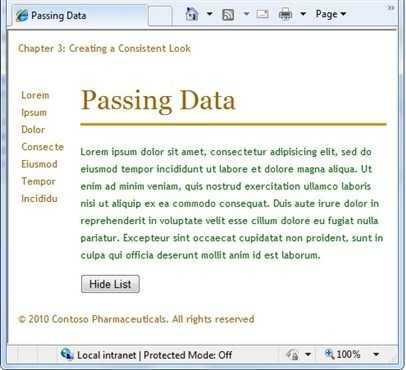Click the status bar security lock icon

click(293, 355)
